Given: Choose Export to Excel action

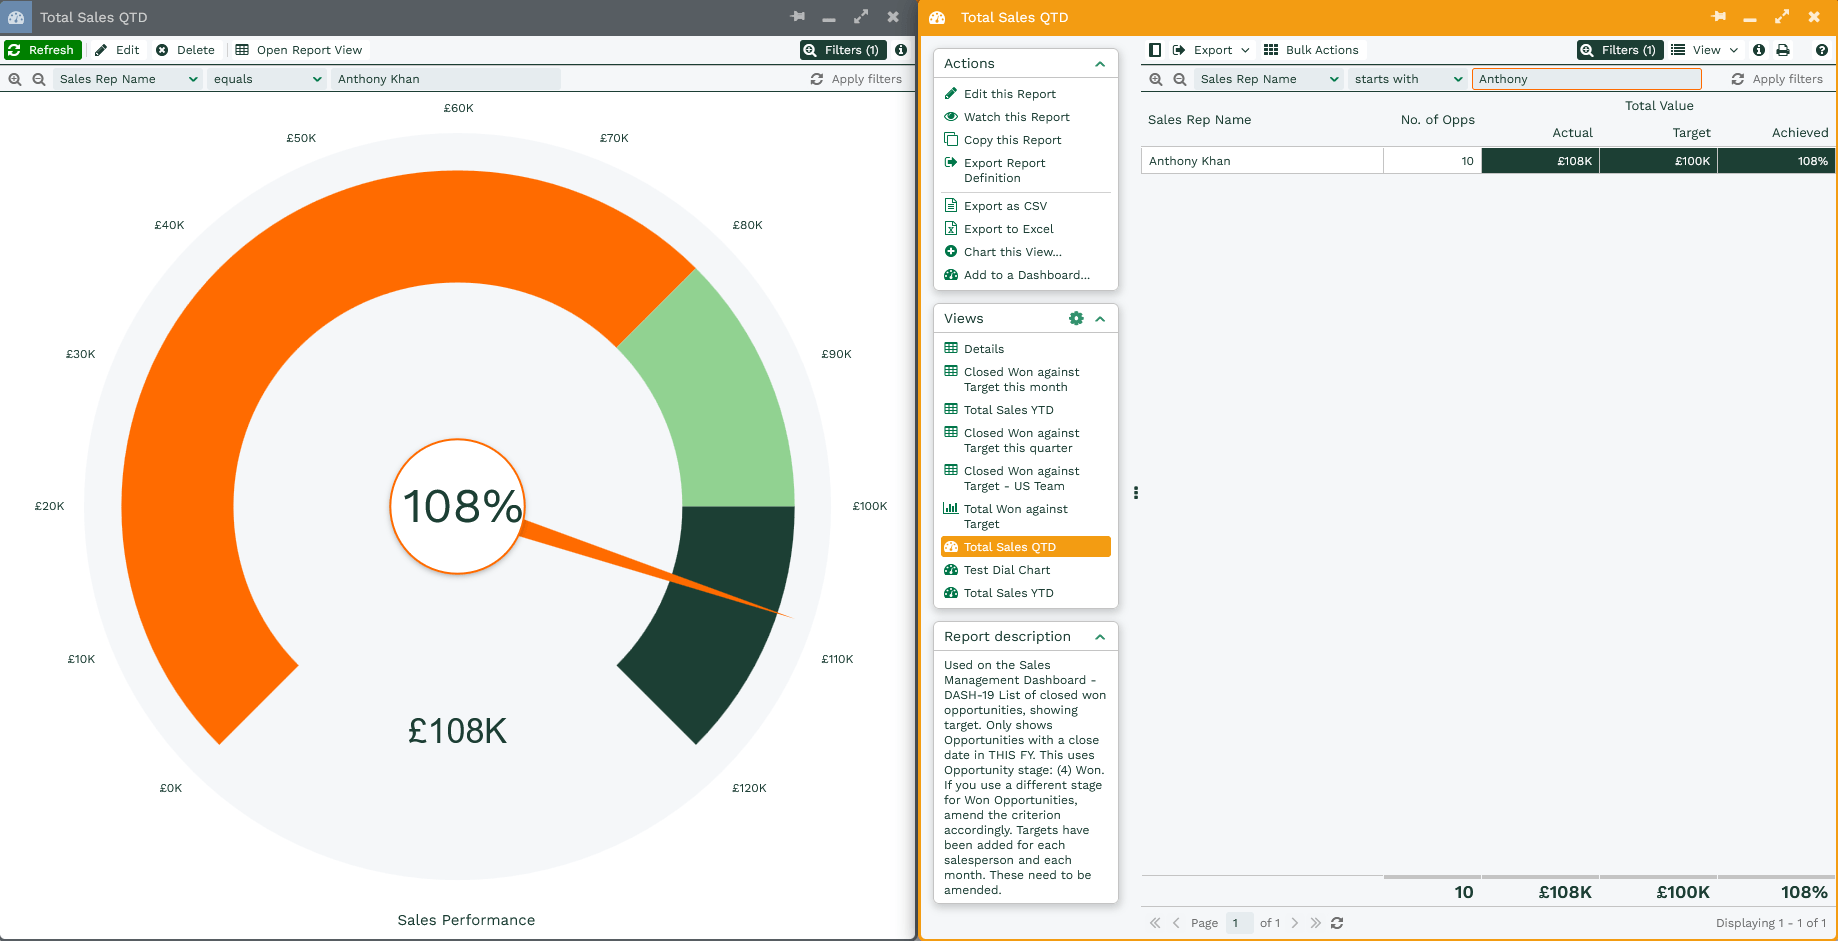Looking at the screenshot, I should point(1008,229).
